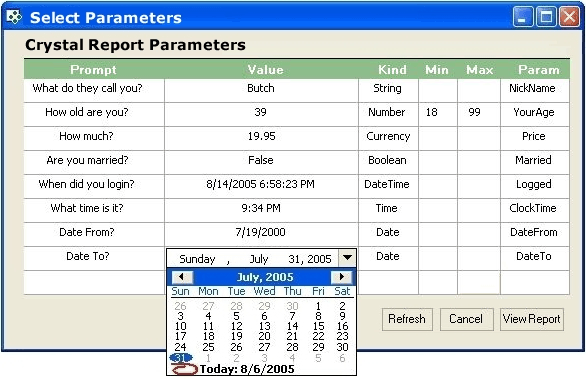This screenshot has width=586, height=379.
Task: Click the red Today circle icon
Action: point(184,369)
